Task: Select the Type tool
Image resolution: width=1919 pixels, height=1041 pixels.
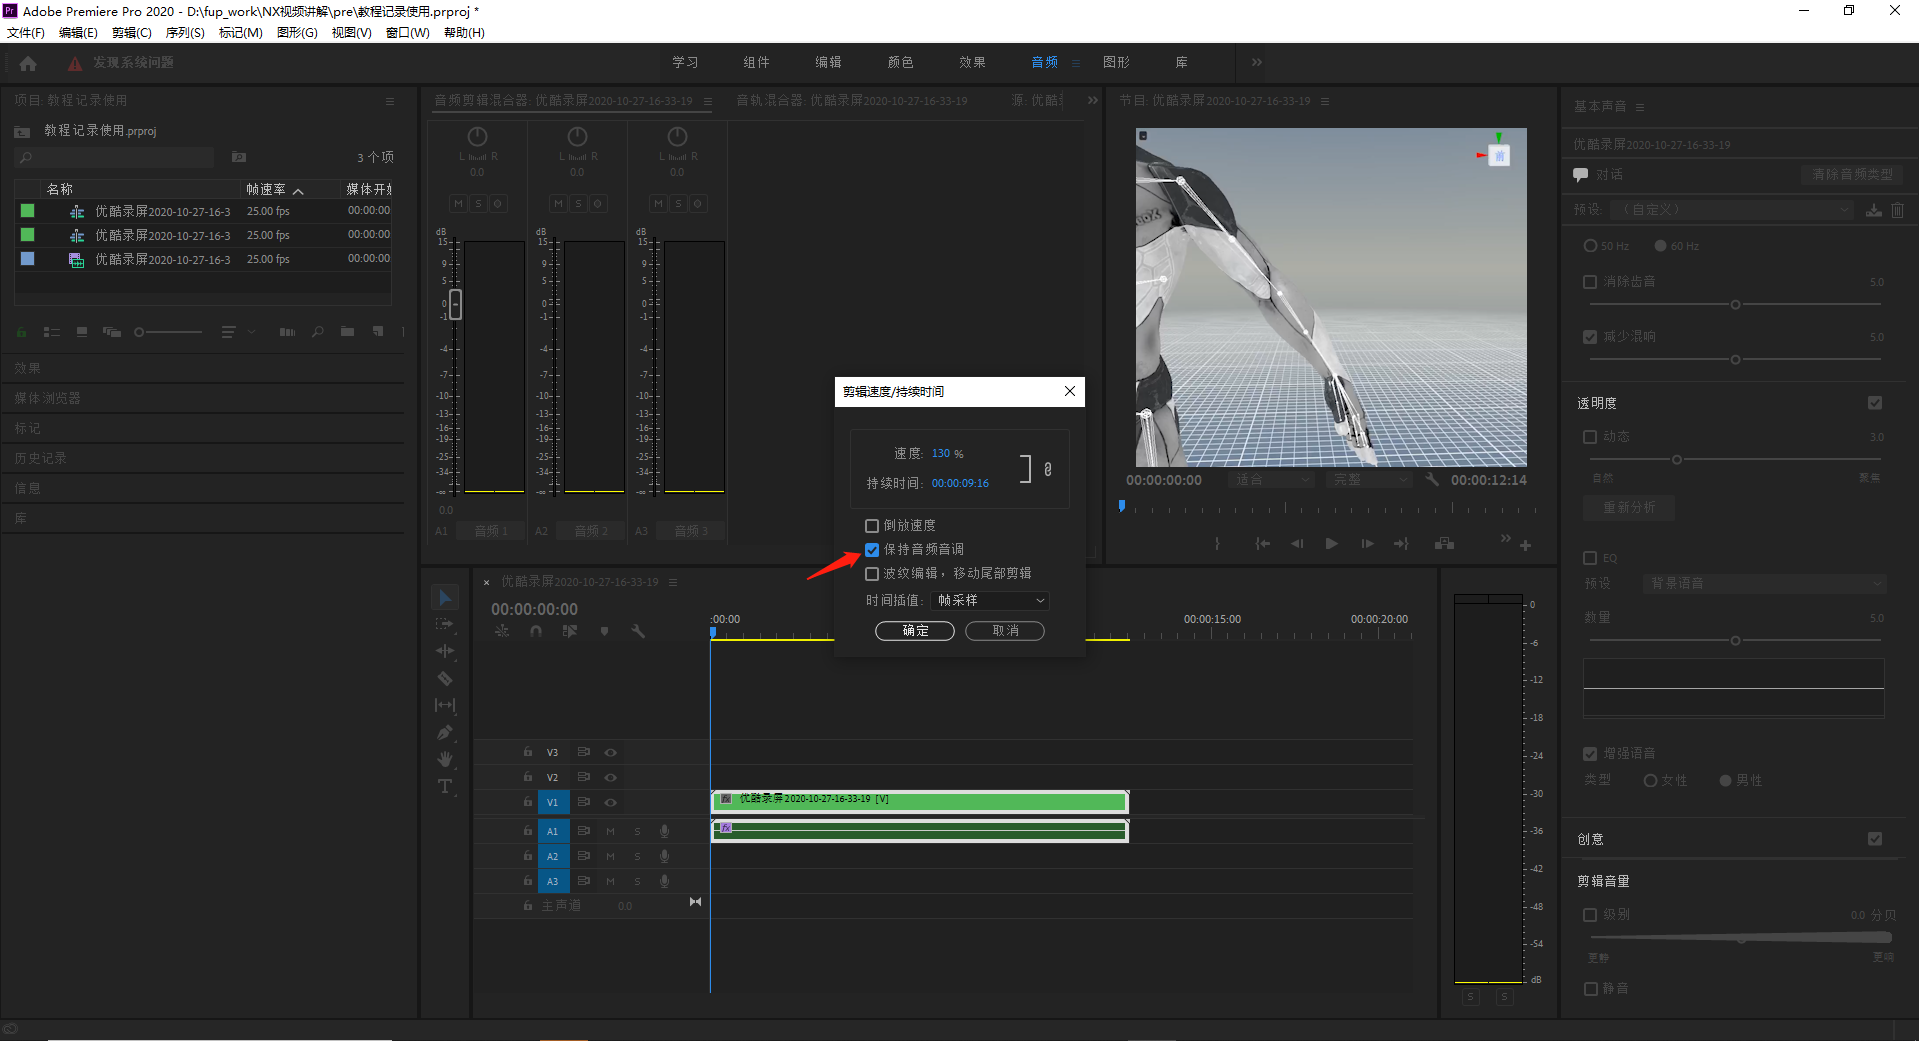Action: pyautogui.click(x=445, y=786)
